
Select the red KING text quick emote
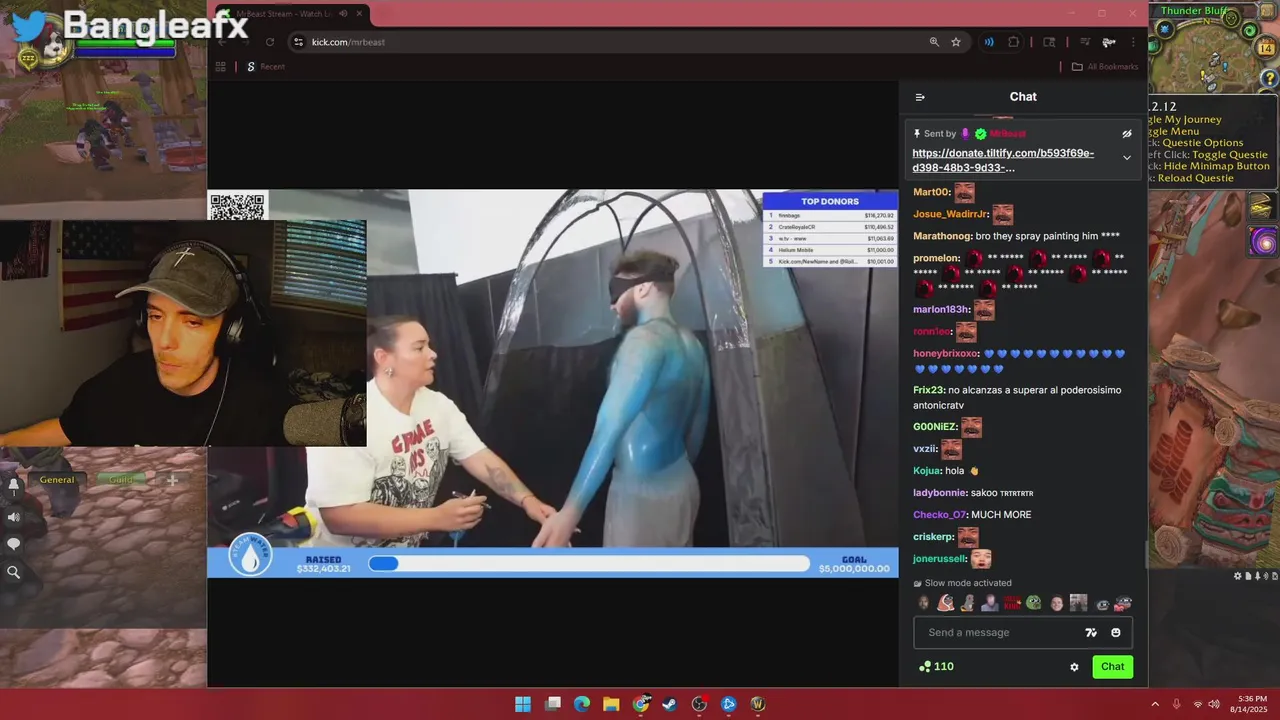pos(1011,603)
